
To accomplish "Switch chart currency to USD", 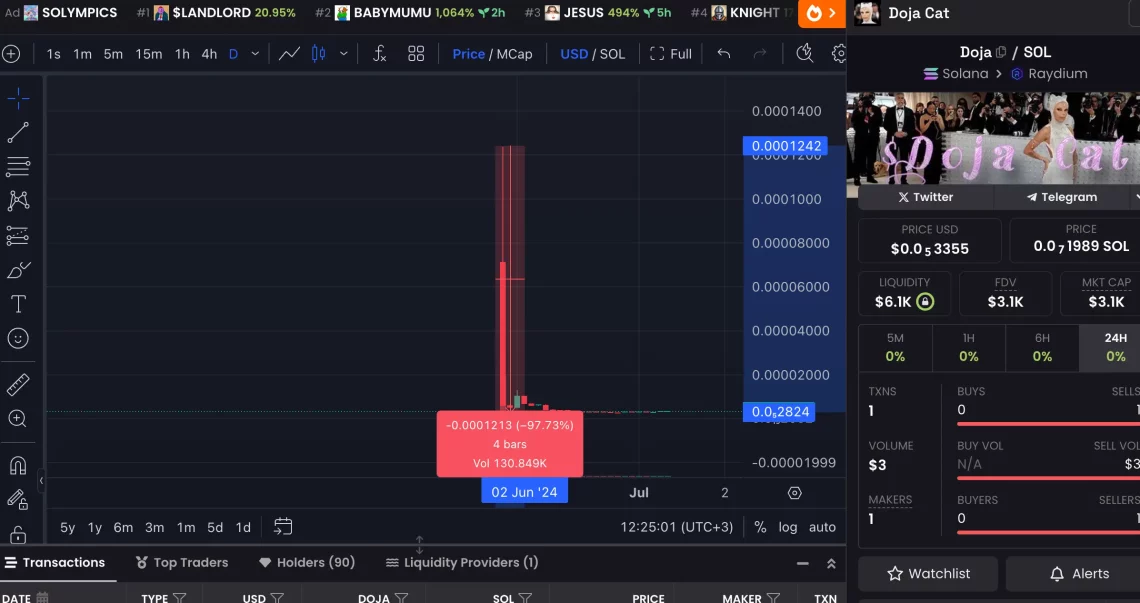I will point(574,54).
